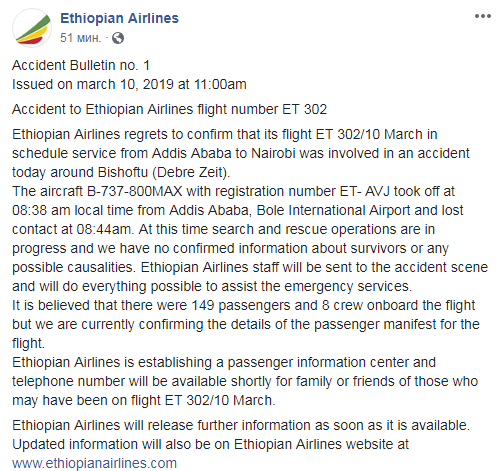Click the "51 мин." post timestamp
Screen dimensions: 500x471
pyautogui.click(x=80, y=38)
